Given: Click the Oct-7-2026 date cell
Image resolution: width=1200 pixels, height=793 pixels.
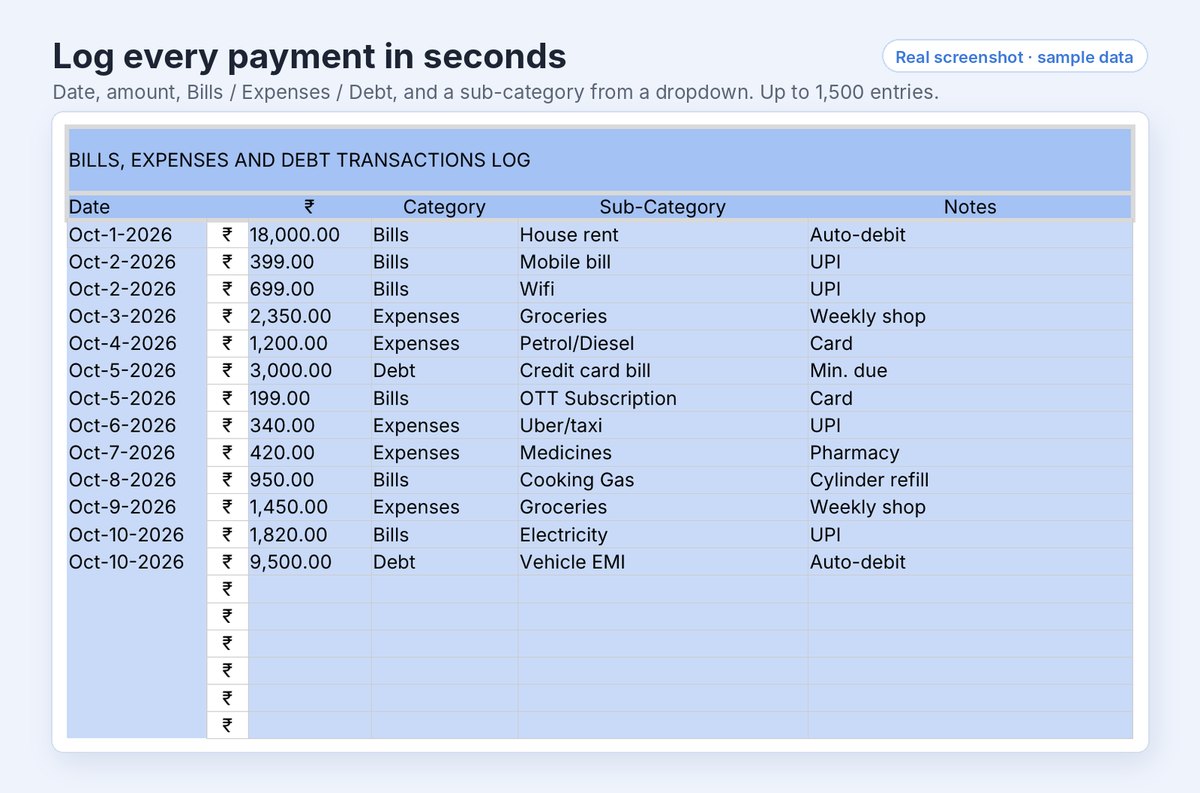Looking at the screenshot, I should coord(137,453).
